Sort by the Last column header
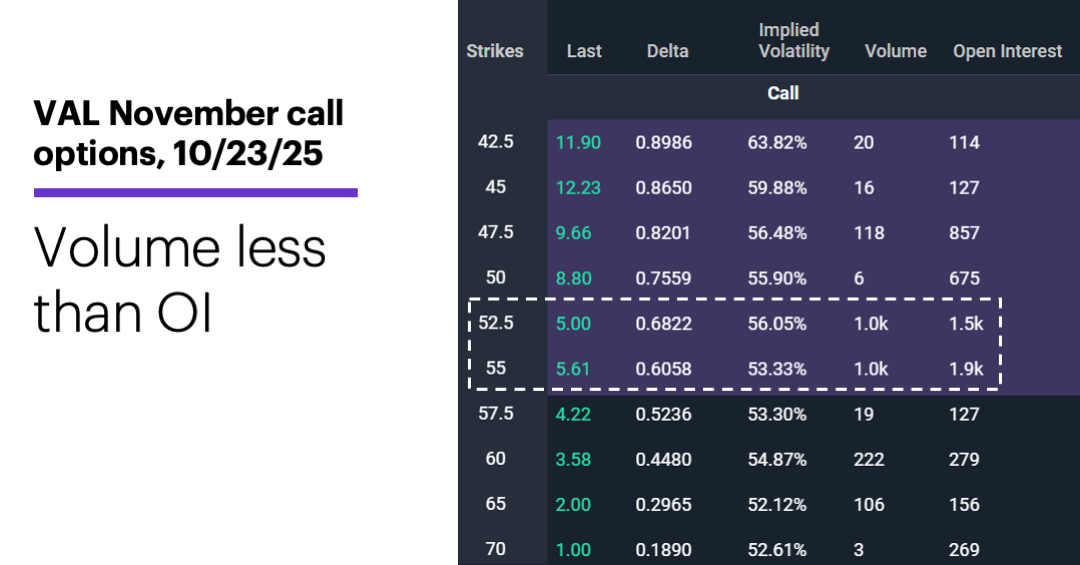The height and width of the screenshot is (565, 1080). (x=584, y=51)
